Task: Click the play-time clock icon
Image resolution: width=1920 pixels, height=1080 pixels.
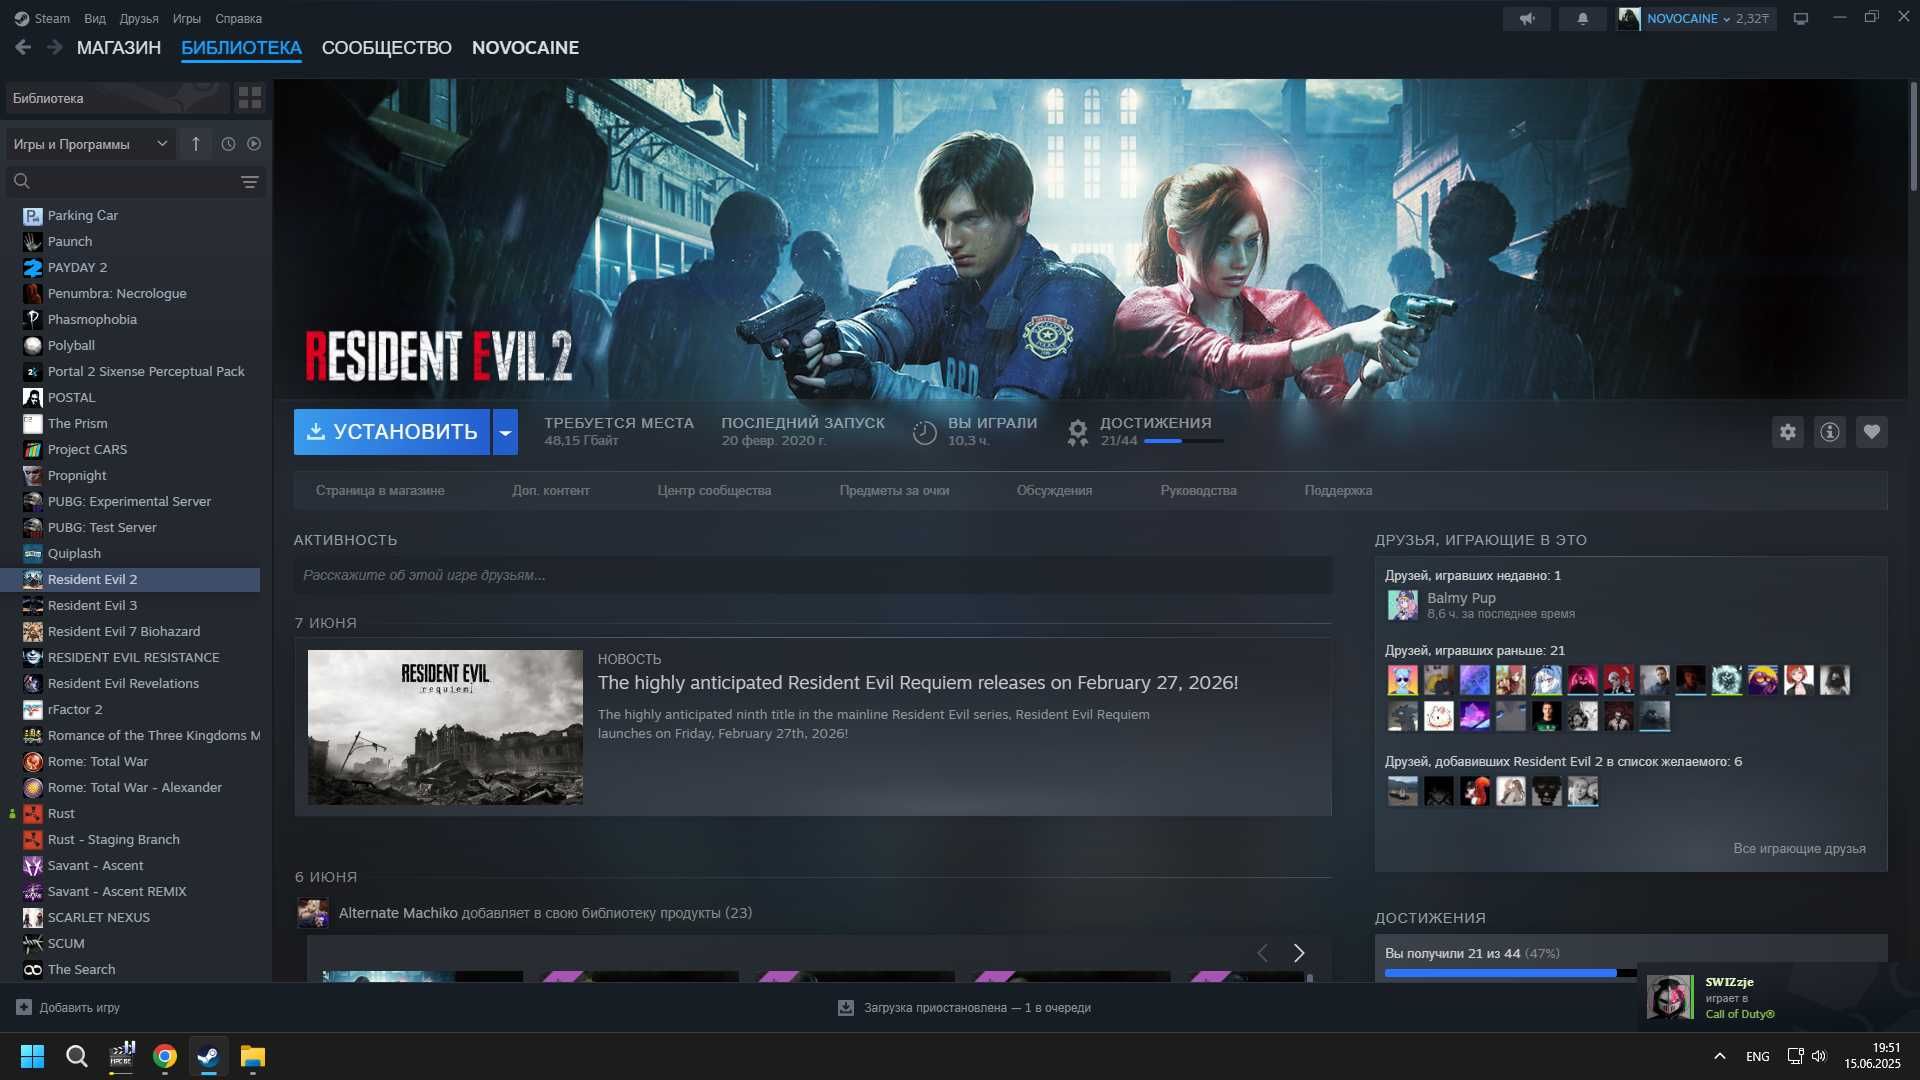Action: pyautogui.click(x=924, y=432)
